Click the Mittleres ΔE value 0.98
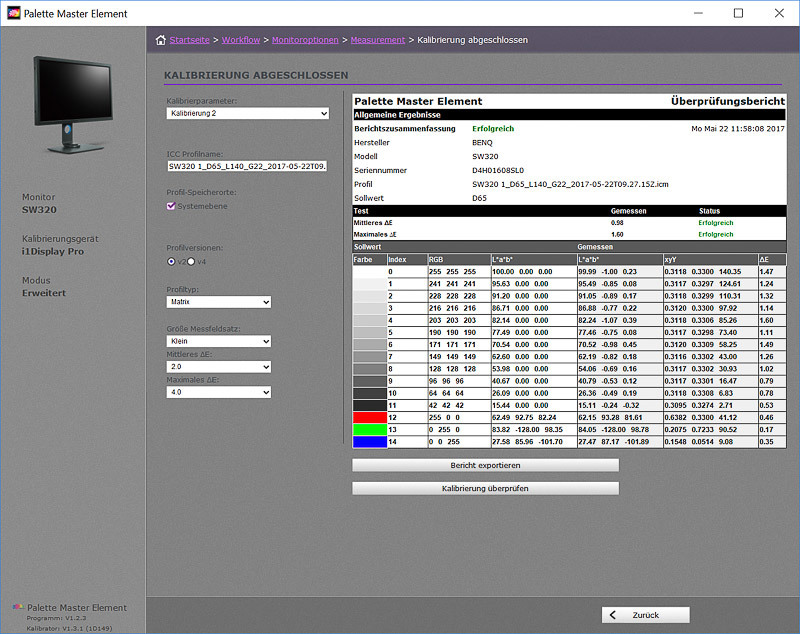This screenshot has height=634, width=800. pyautogui.click(x=617, y=223)
